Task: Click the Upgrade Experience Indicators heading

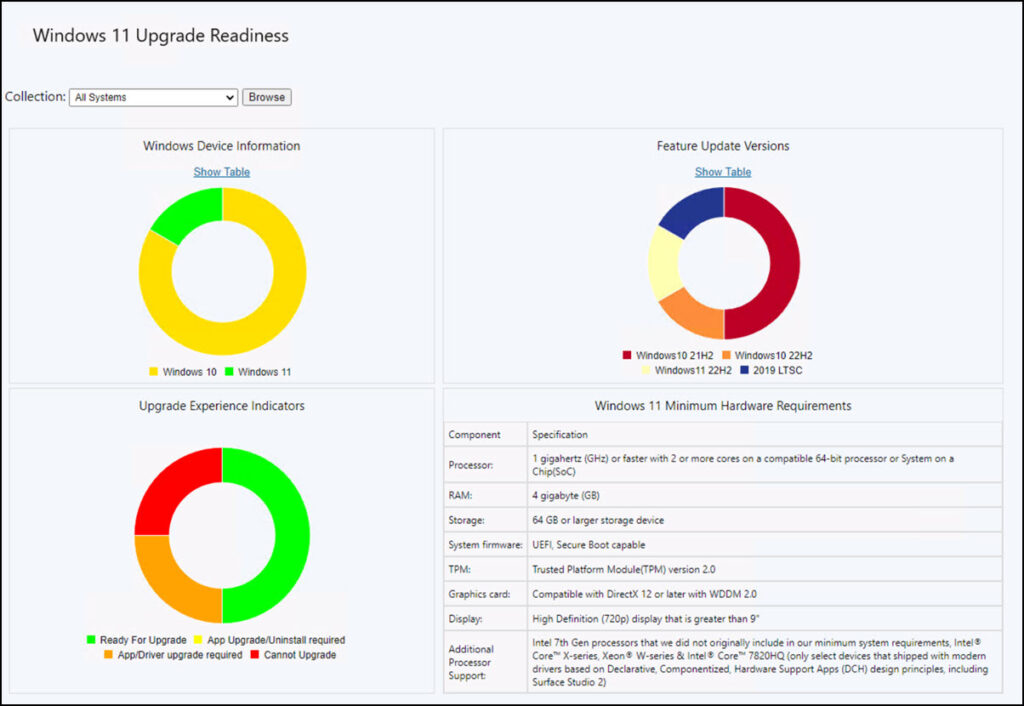Action: 221,406
